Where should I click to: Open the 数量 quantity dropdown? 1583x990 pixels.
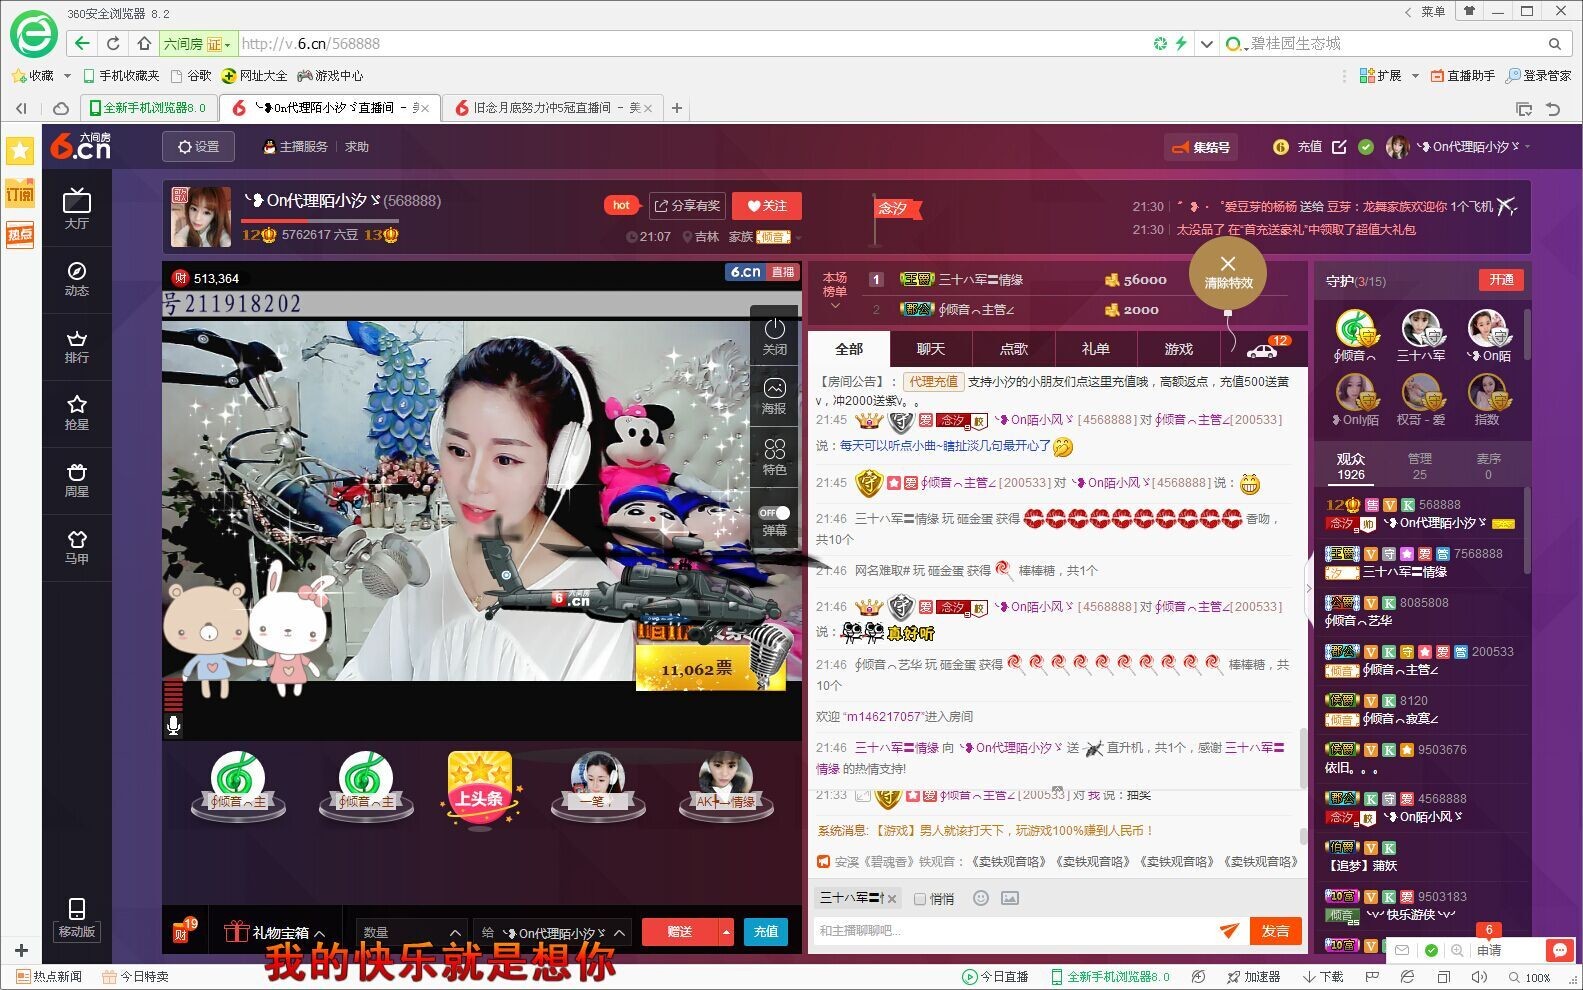pyautogui.click(x=411, y=932)
